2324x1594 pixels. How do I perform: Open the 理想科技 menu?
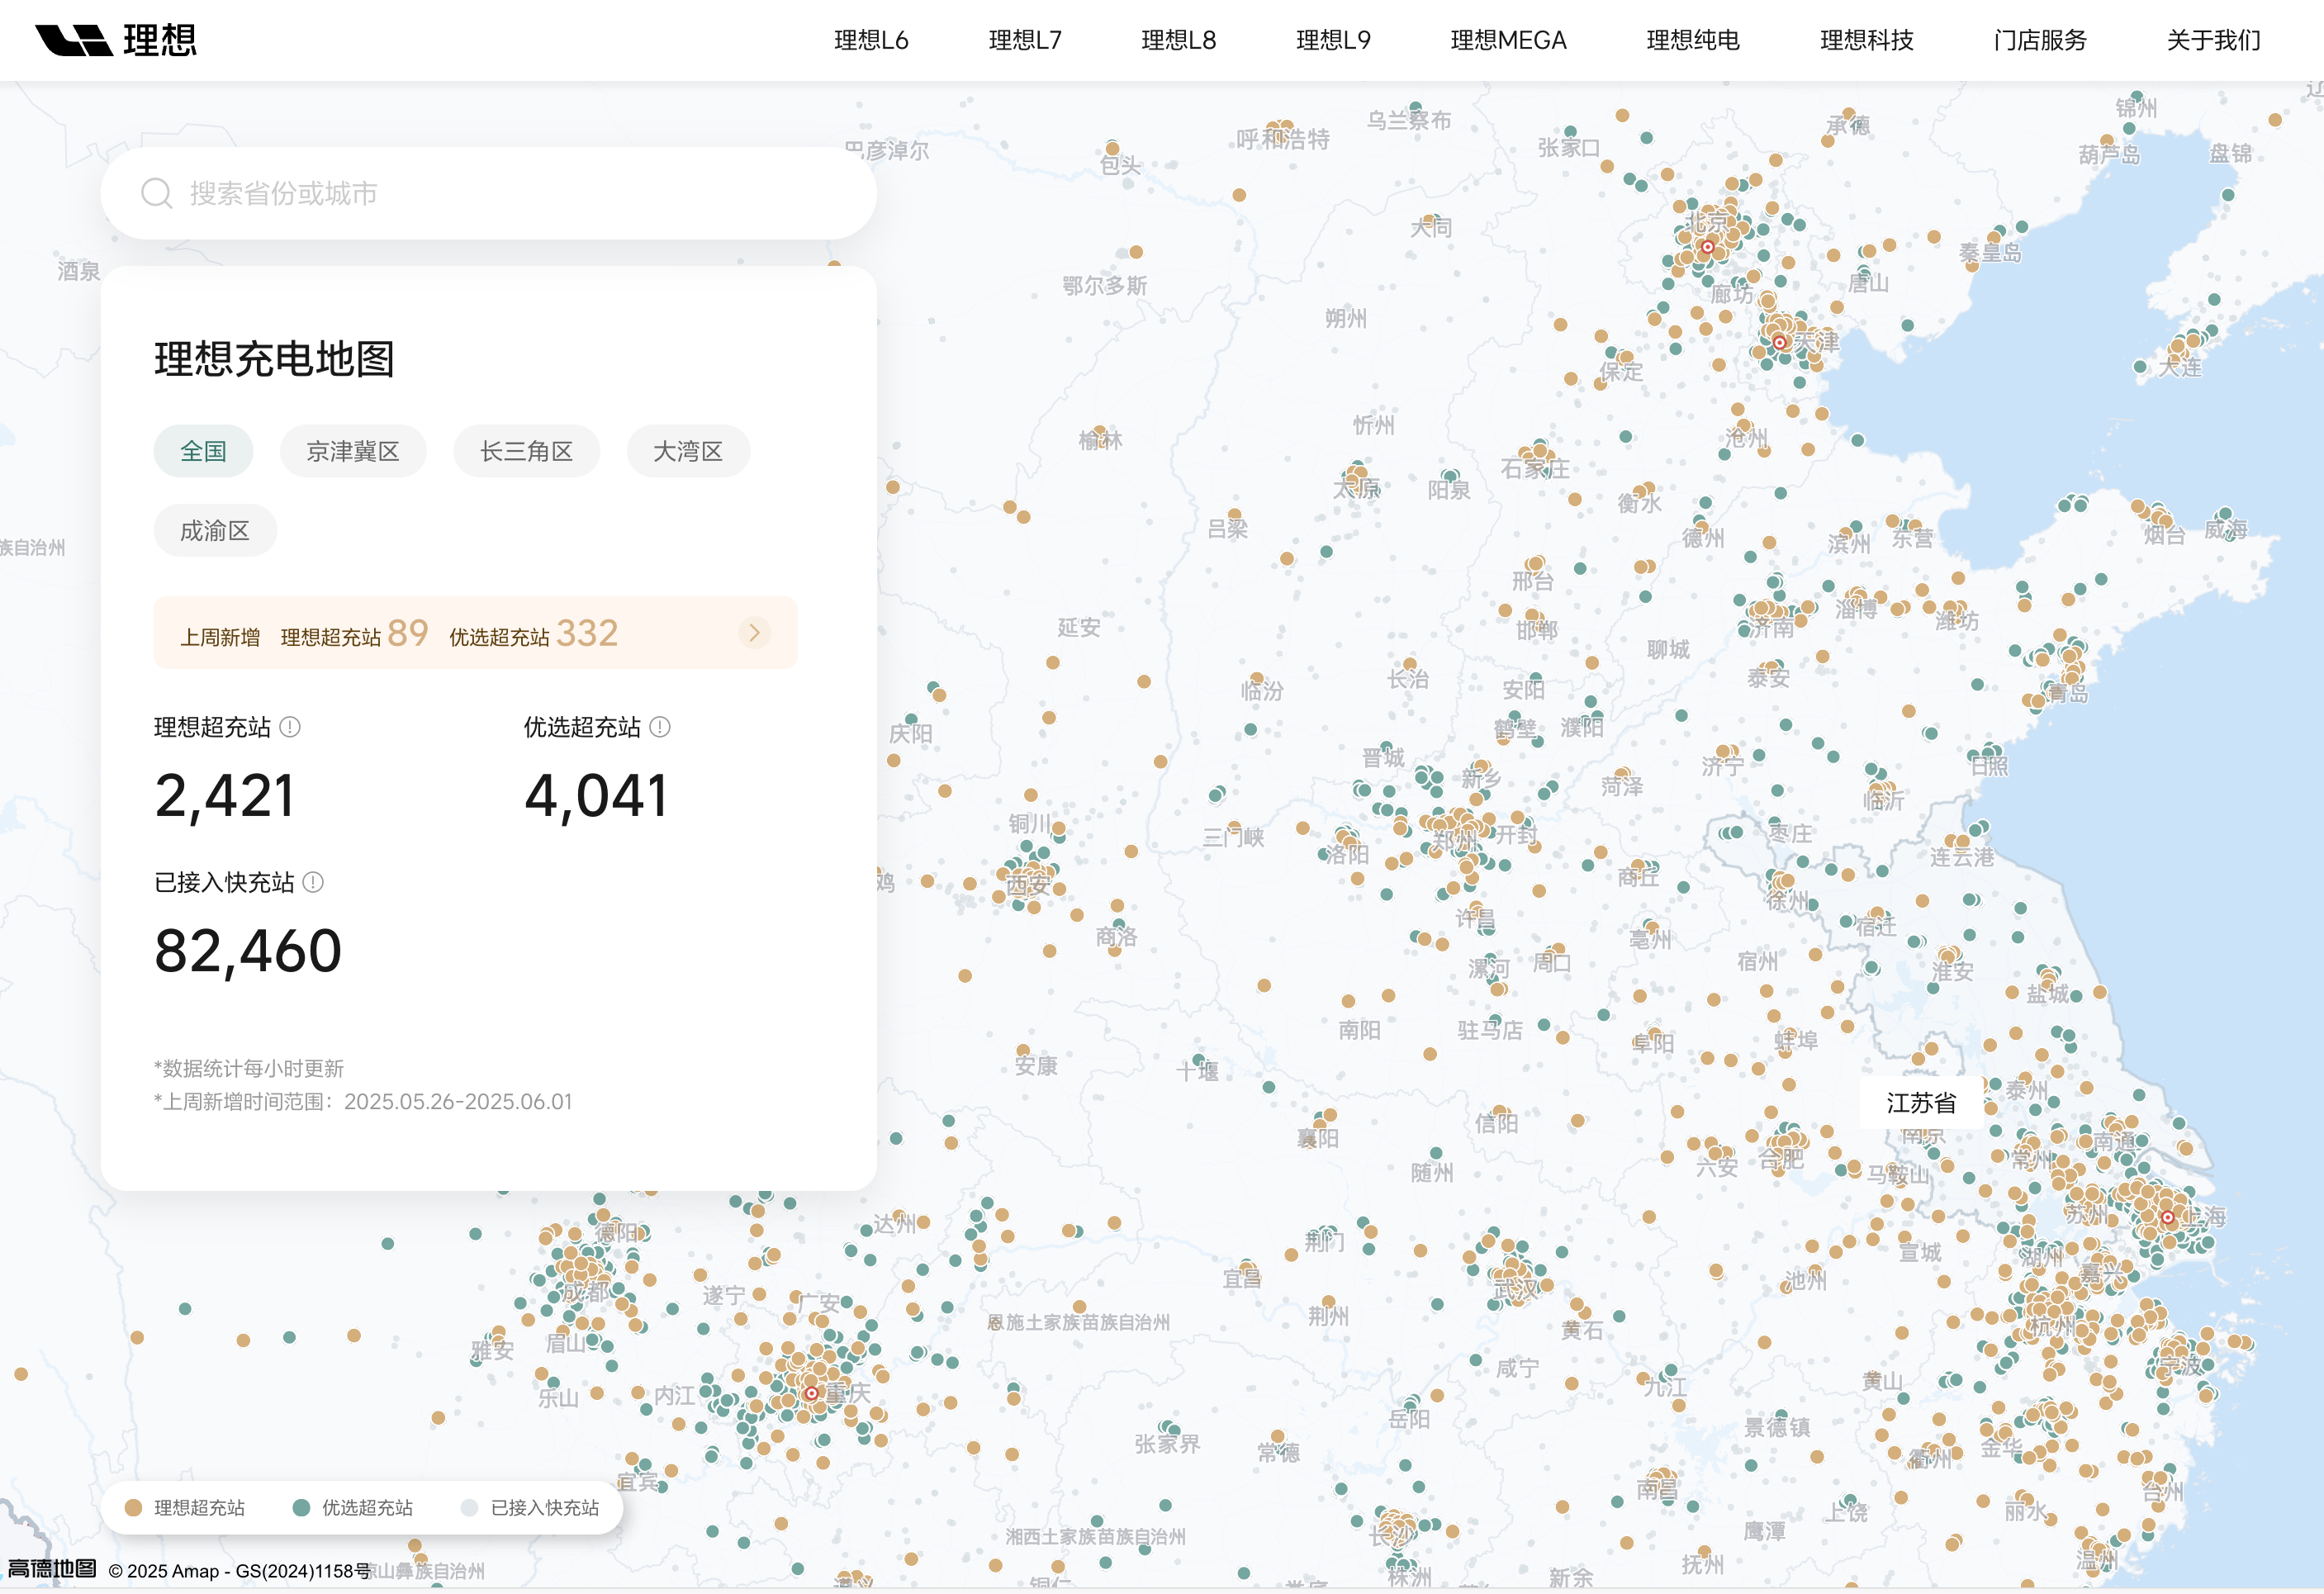[1867, 40]
